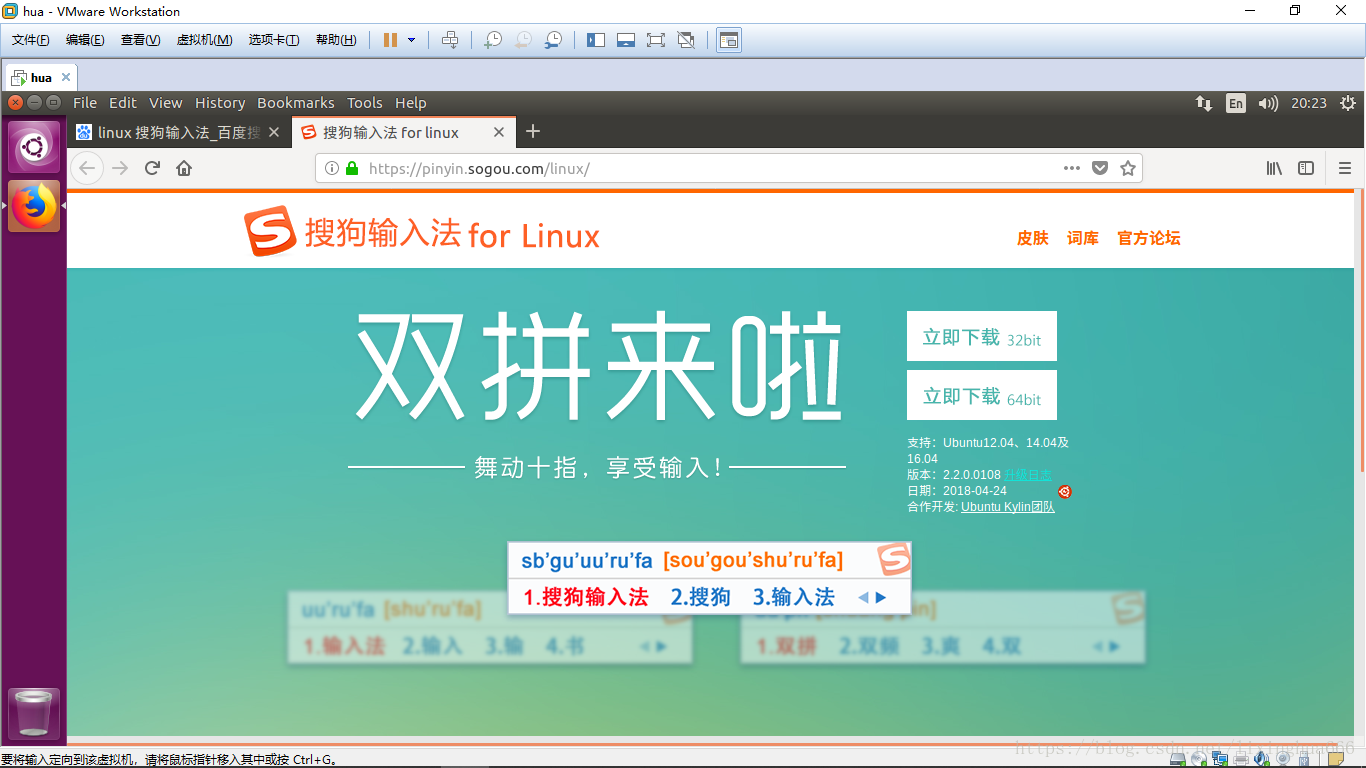Go back to the previous page

pyautogui.click(x=88, y=168)
